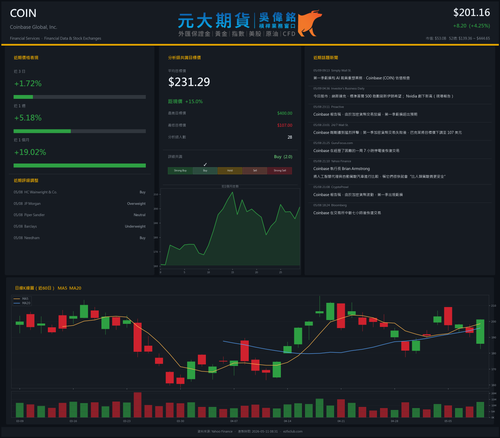
Task: Click the tallest red volume bar
Action: pos(137,405)
